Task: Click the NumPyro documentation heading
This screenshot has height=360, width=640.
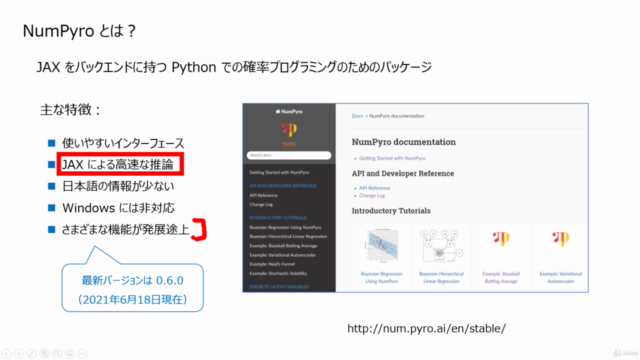Action: click(404, 142)
